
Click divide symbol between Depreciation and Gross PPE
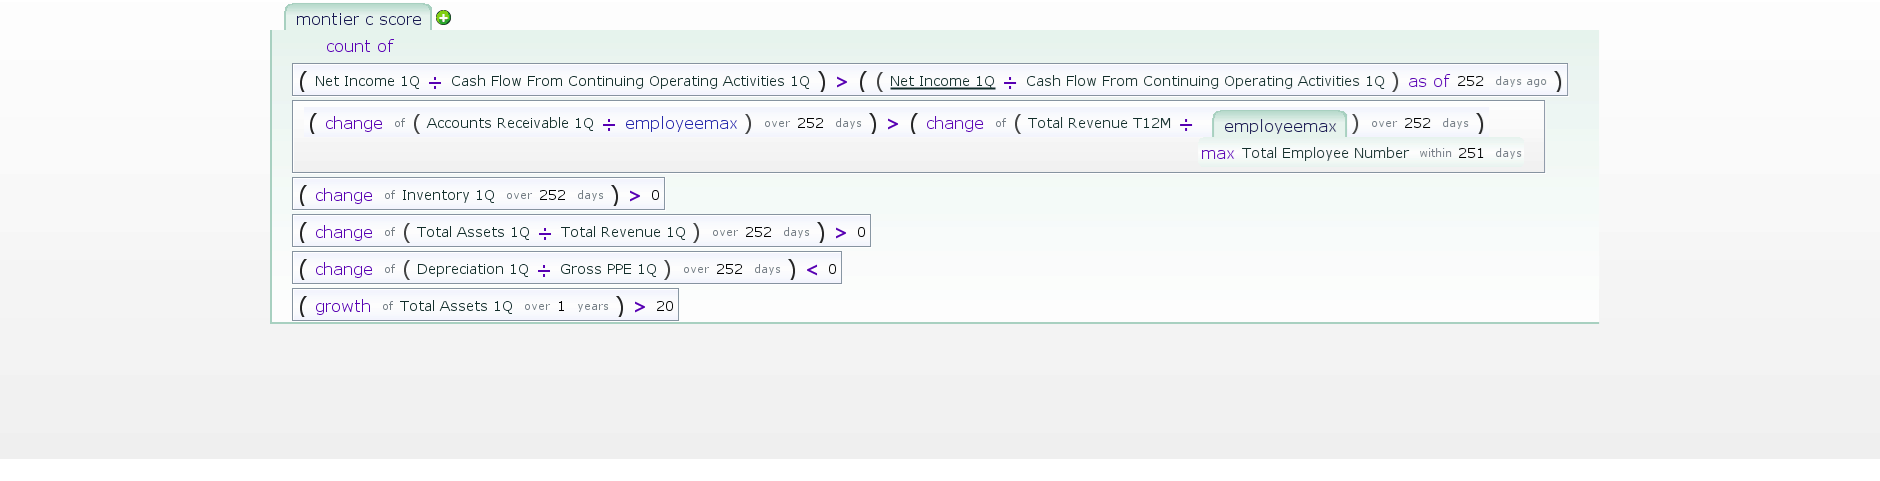[544, 270]
